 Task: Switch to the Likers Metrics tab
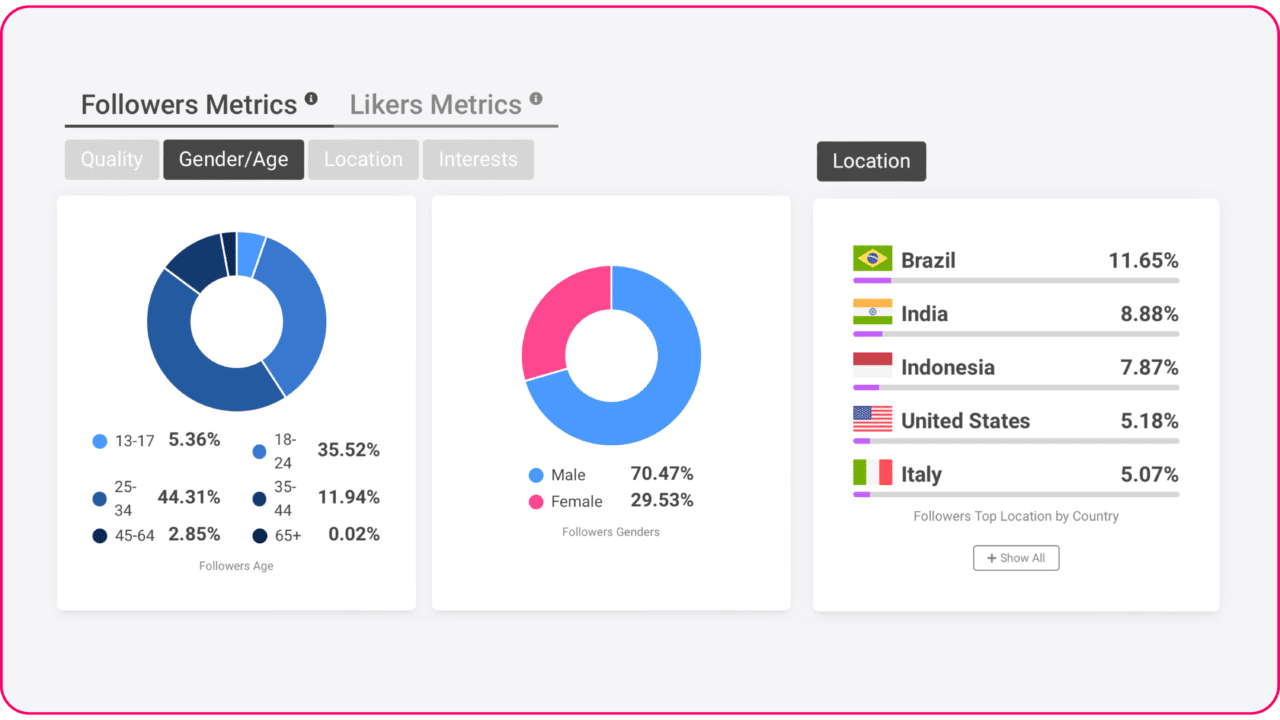tap(436, 104)
